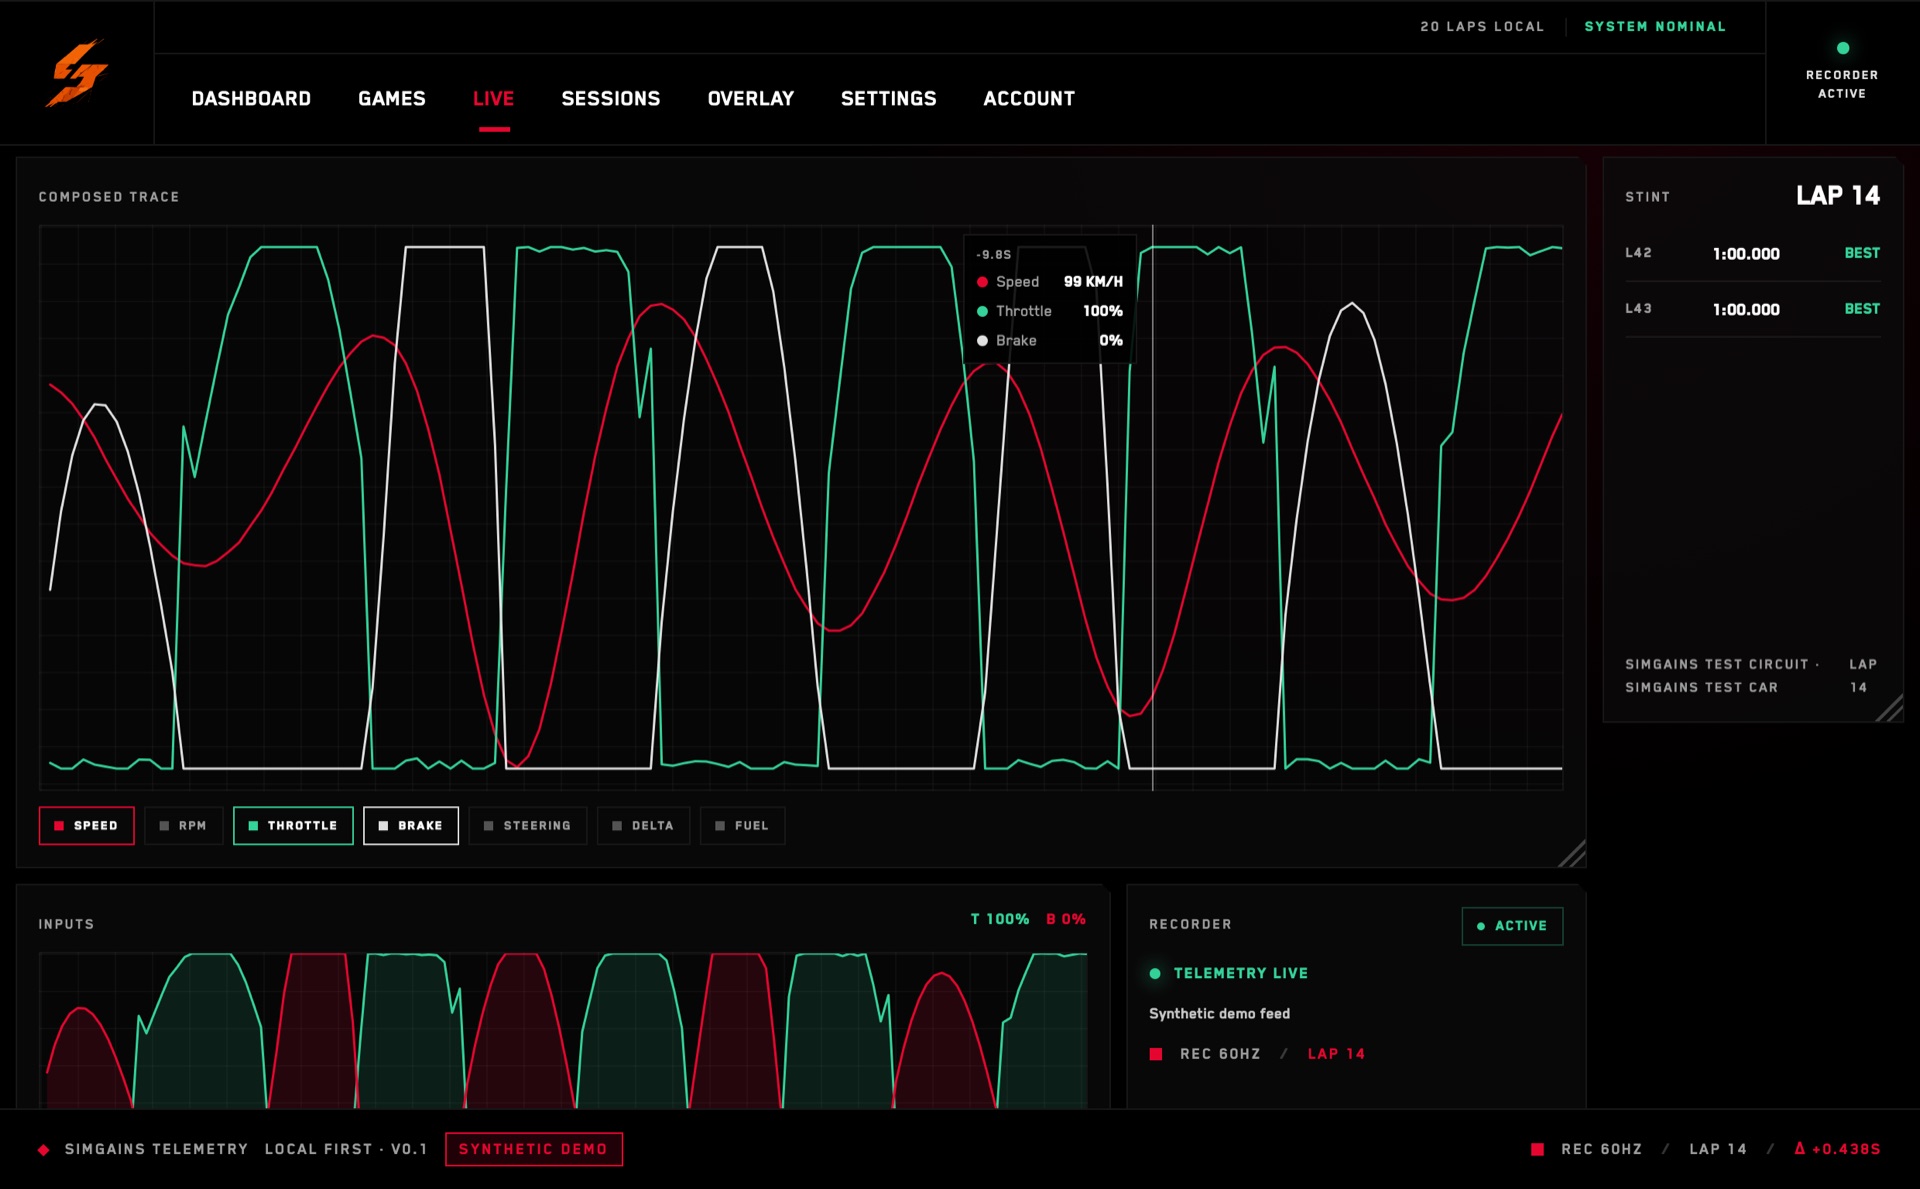
Task: Click the LAP 14 footer status
Action: pyautogui.click(x=1718, y=1149)
